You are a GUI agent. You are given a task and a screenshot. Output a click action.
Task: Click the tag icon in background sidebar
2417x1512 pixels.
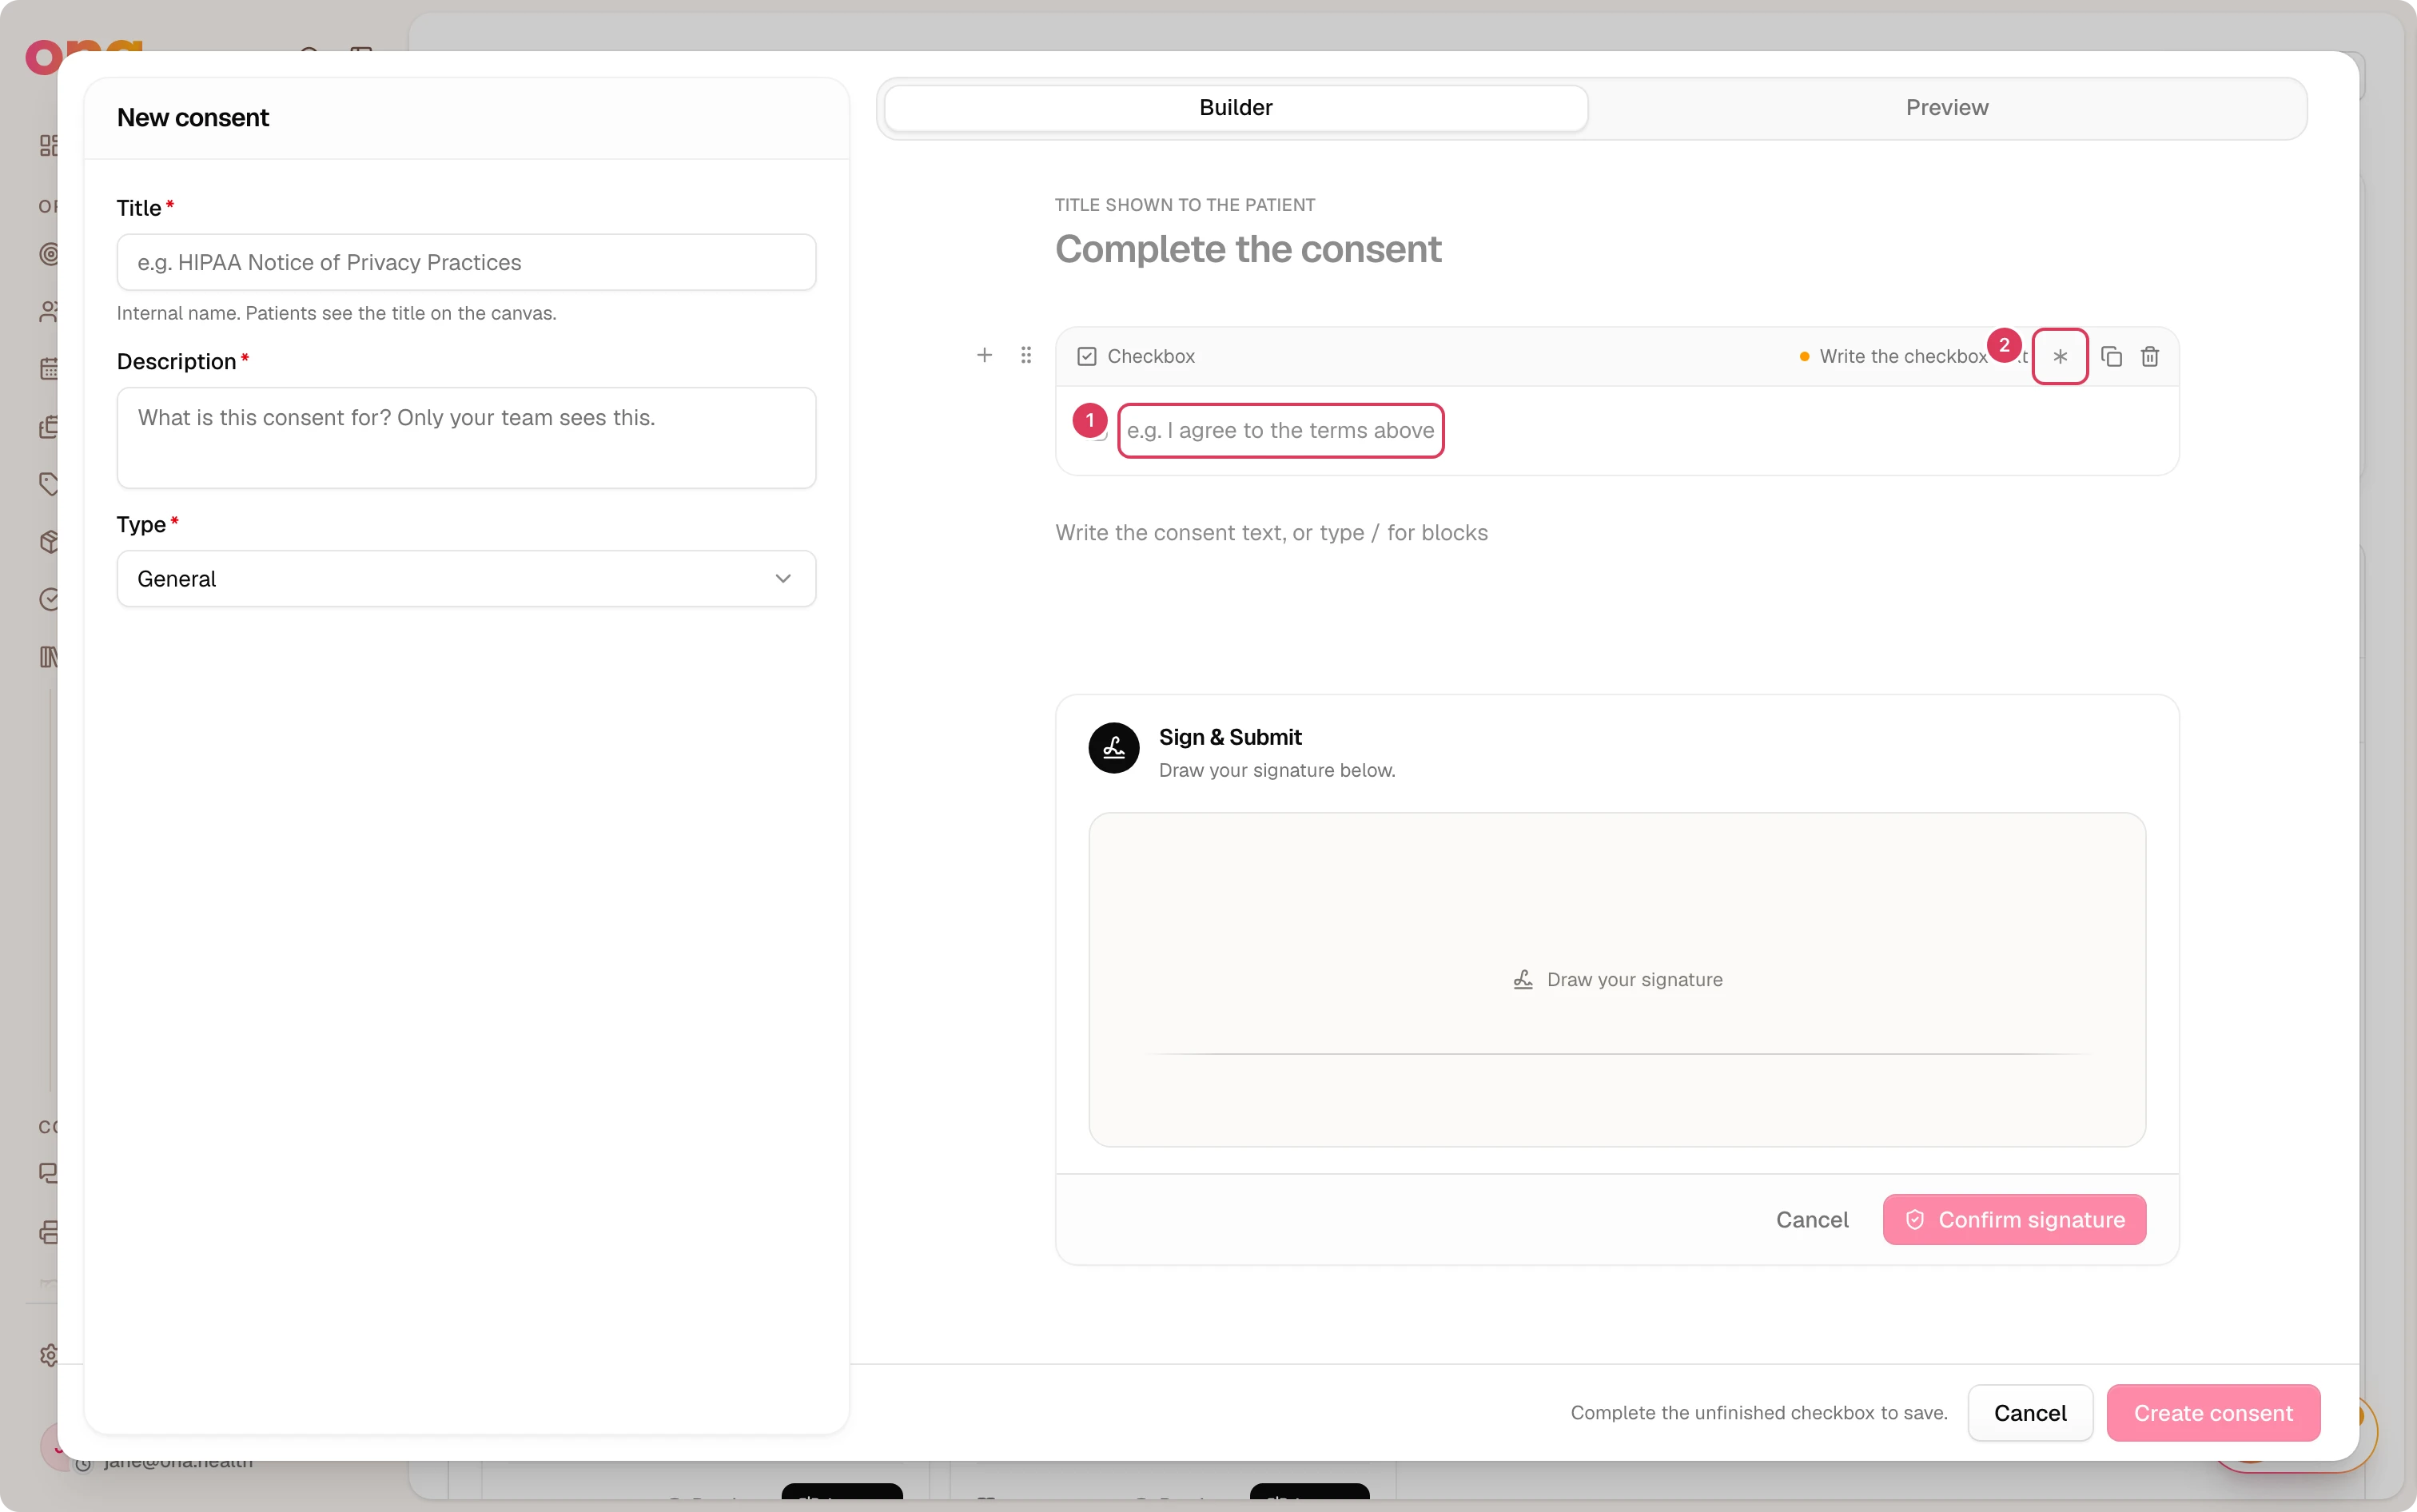(48, 484)
